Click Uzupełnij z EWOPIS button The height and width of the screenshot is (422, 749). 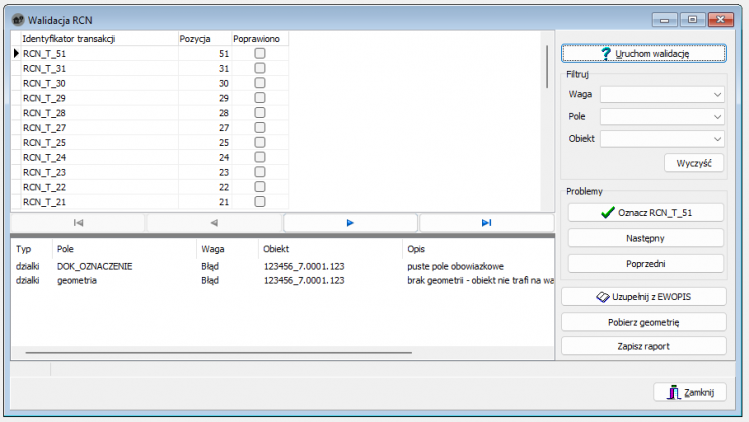pyautogui.click(x=643, y=297)
